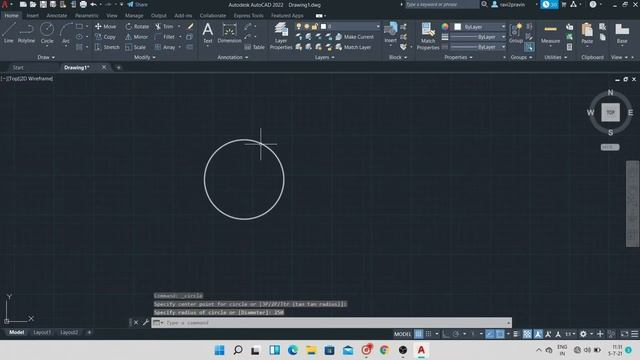
Task: Open the Insert ribbon tab
Action: point(32,16)
